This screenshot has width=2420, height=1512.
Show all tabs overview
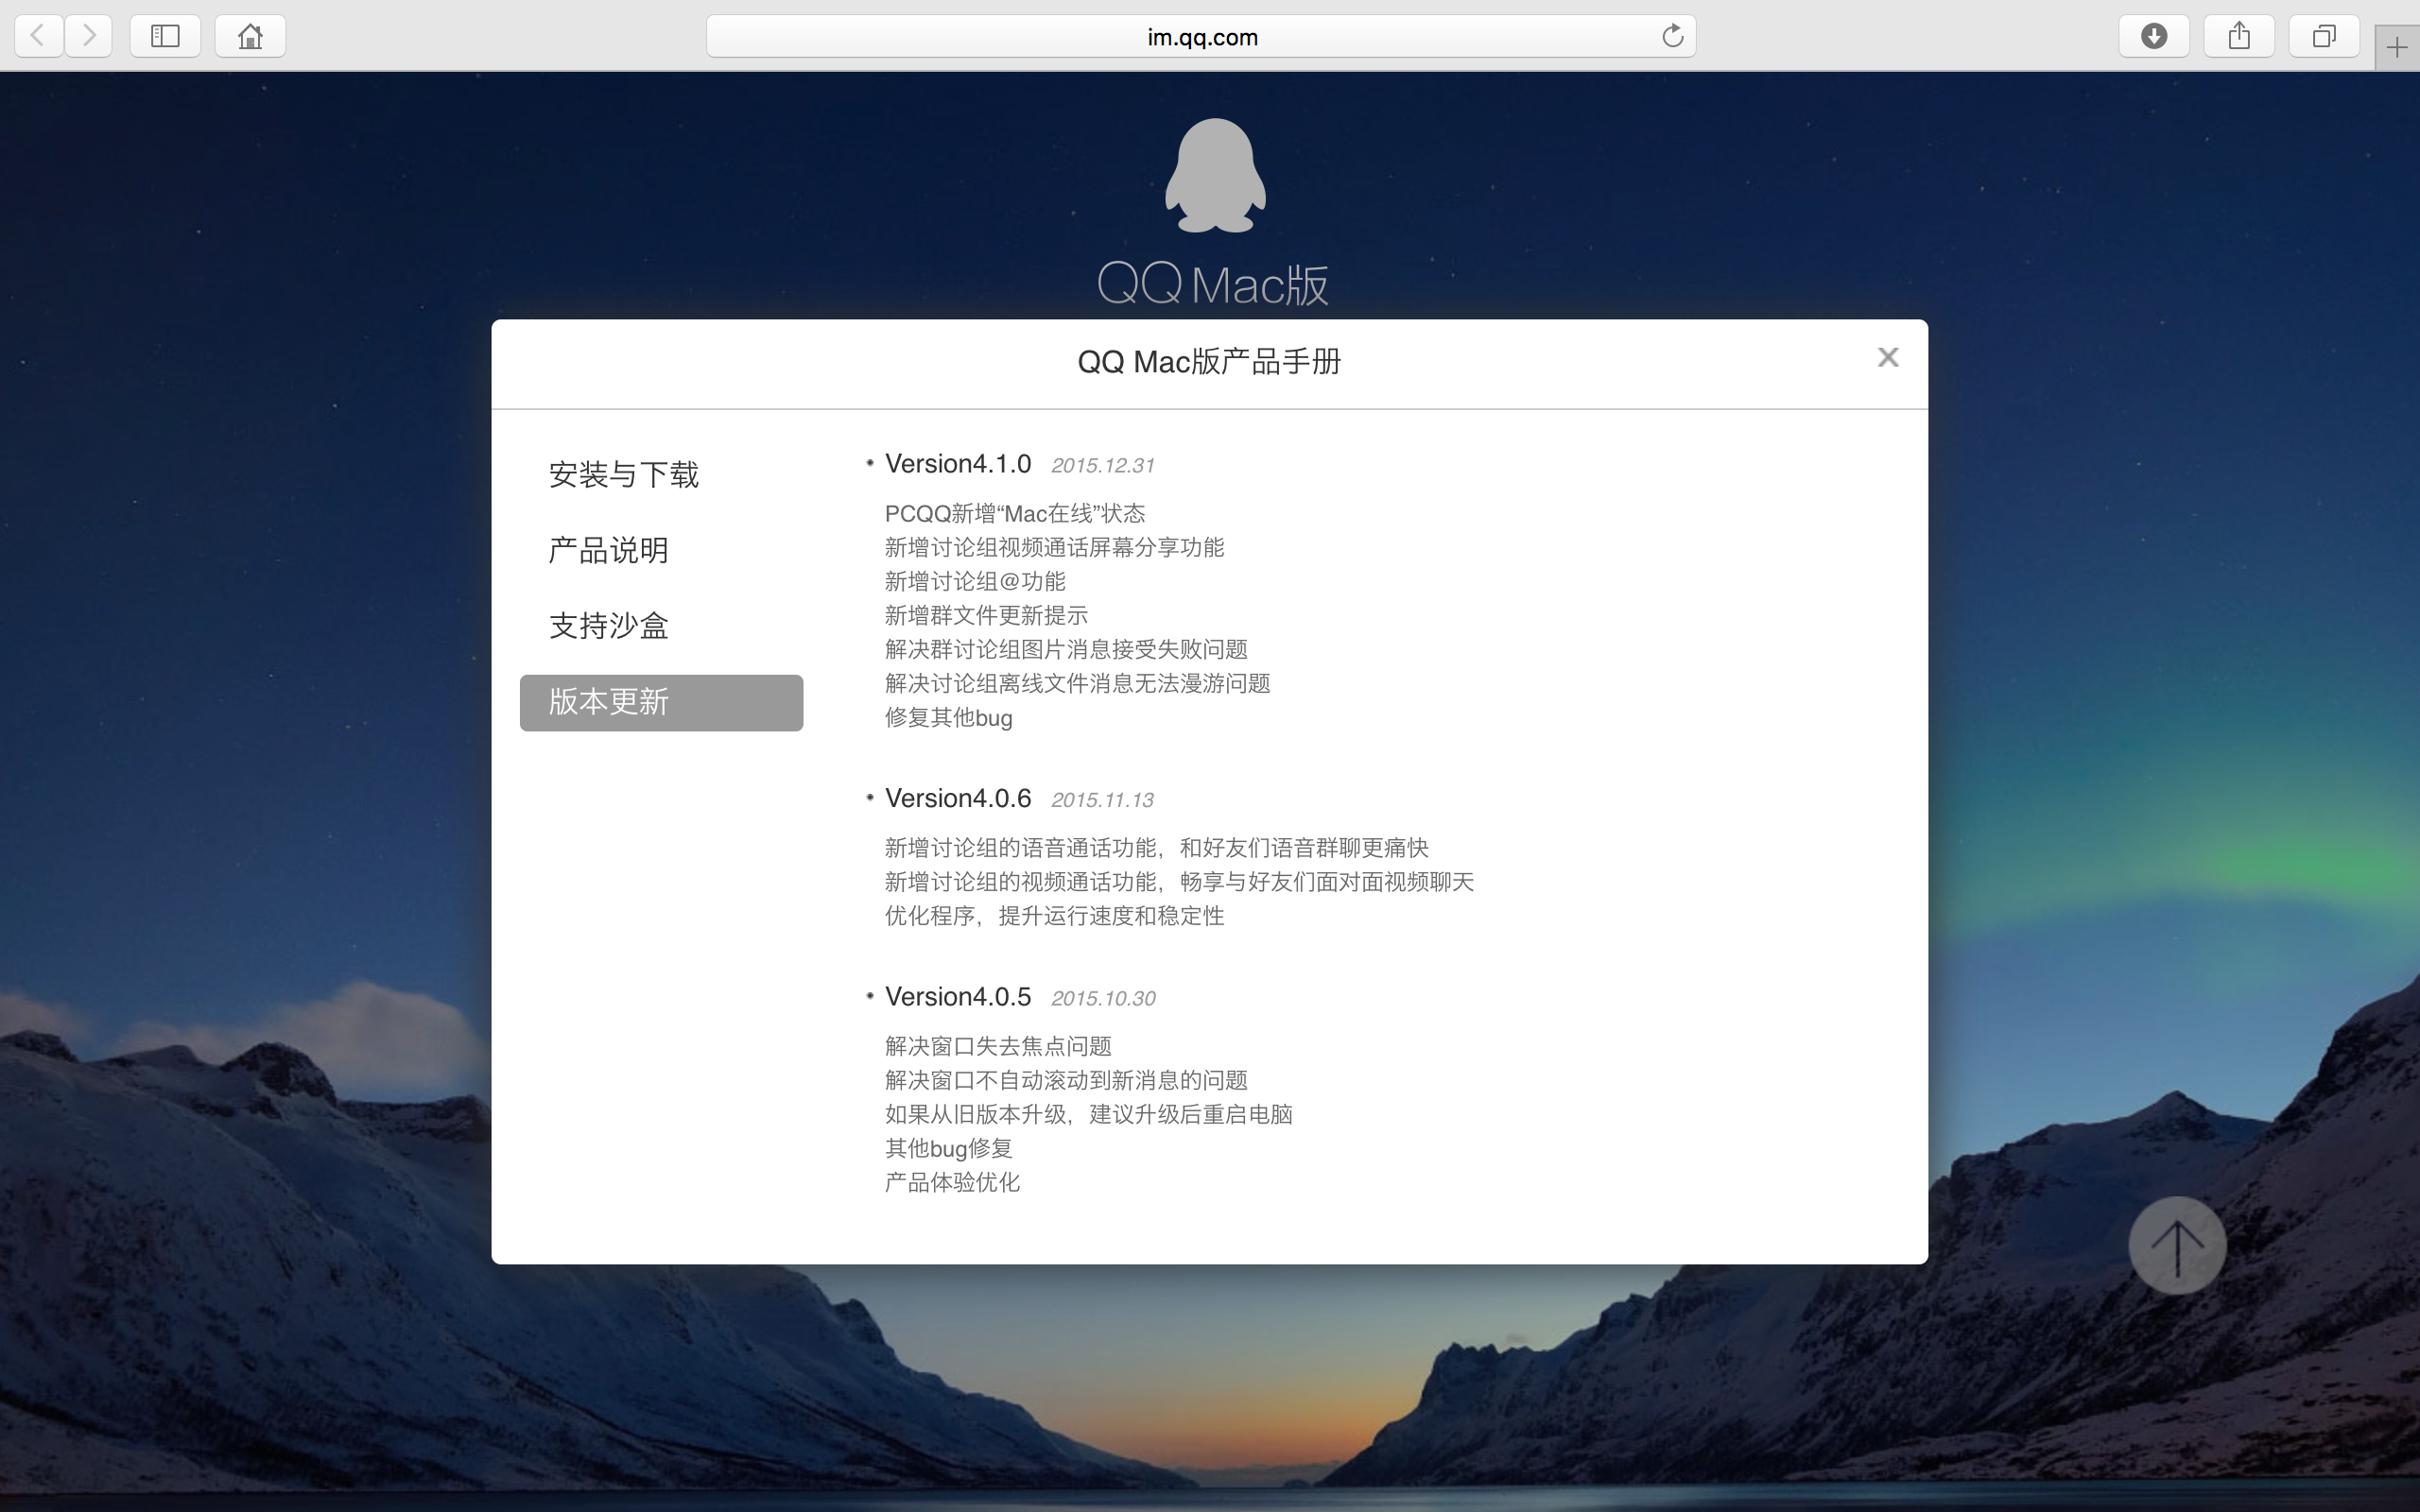coord(2323,35)
